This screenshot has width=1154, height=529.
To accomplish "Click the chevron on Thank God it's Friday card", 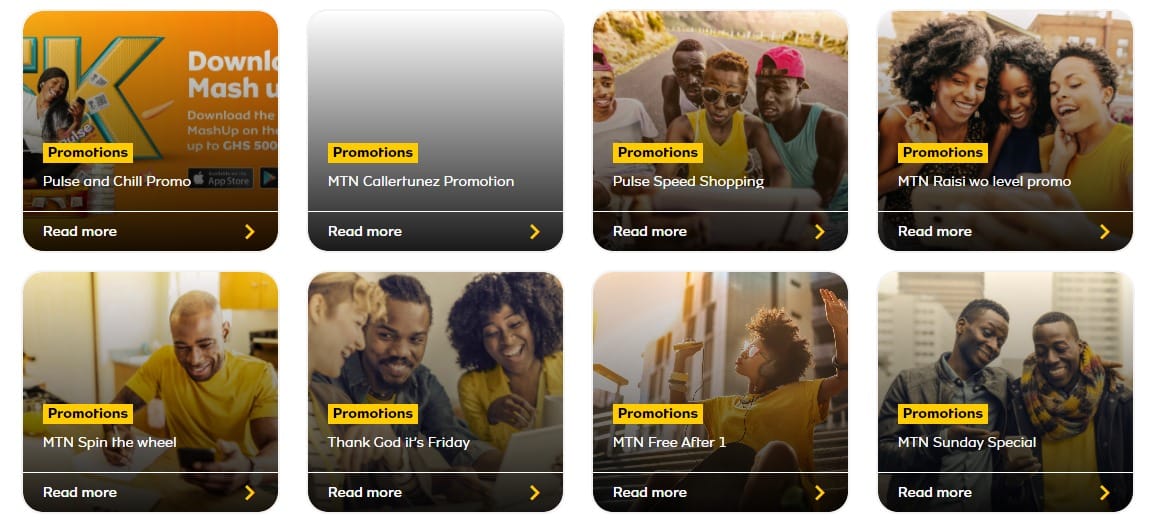I will click(x=534, y=493).
